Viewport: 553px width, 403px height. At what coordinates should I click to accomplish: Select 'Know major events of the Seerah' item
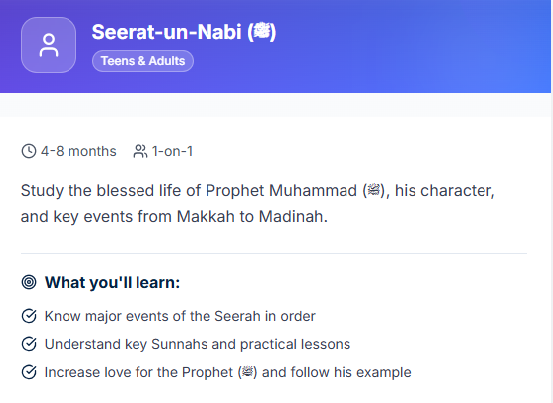[180, 316]
